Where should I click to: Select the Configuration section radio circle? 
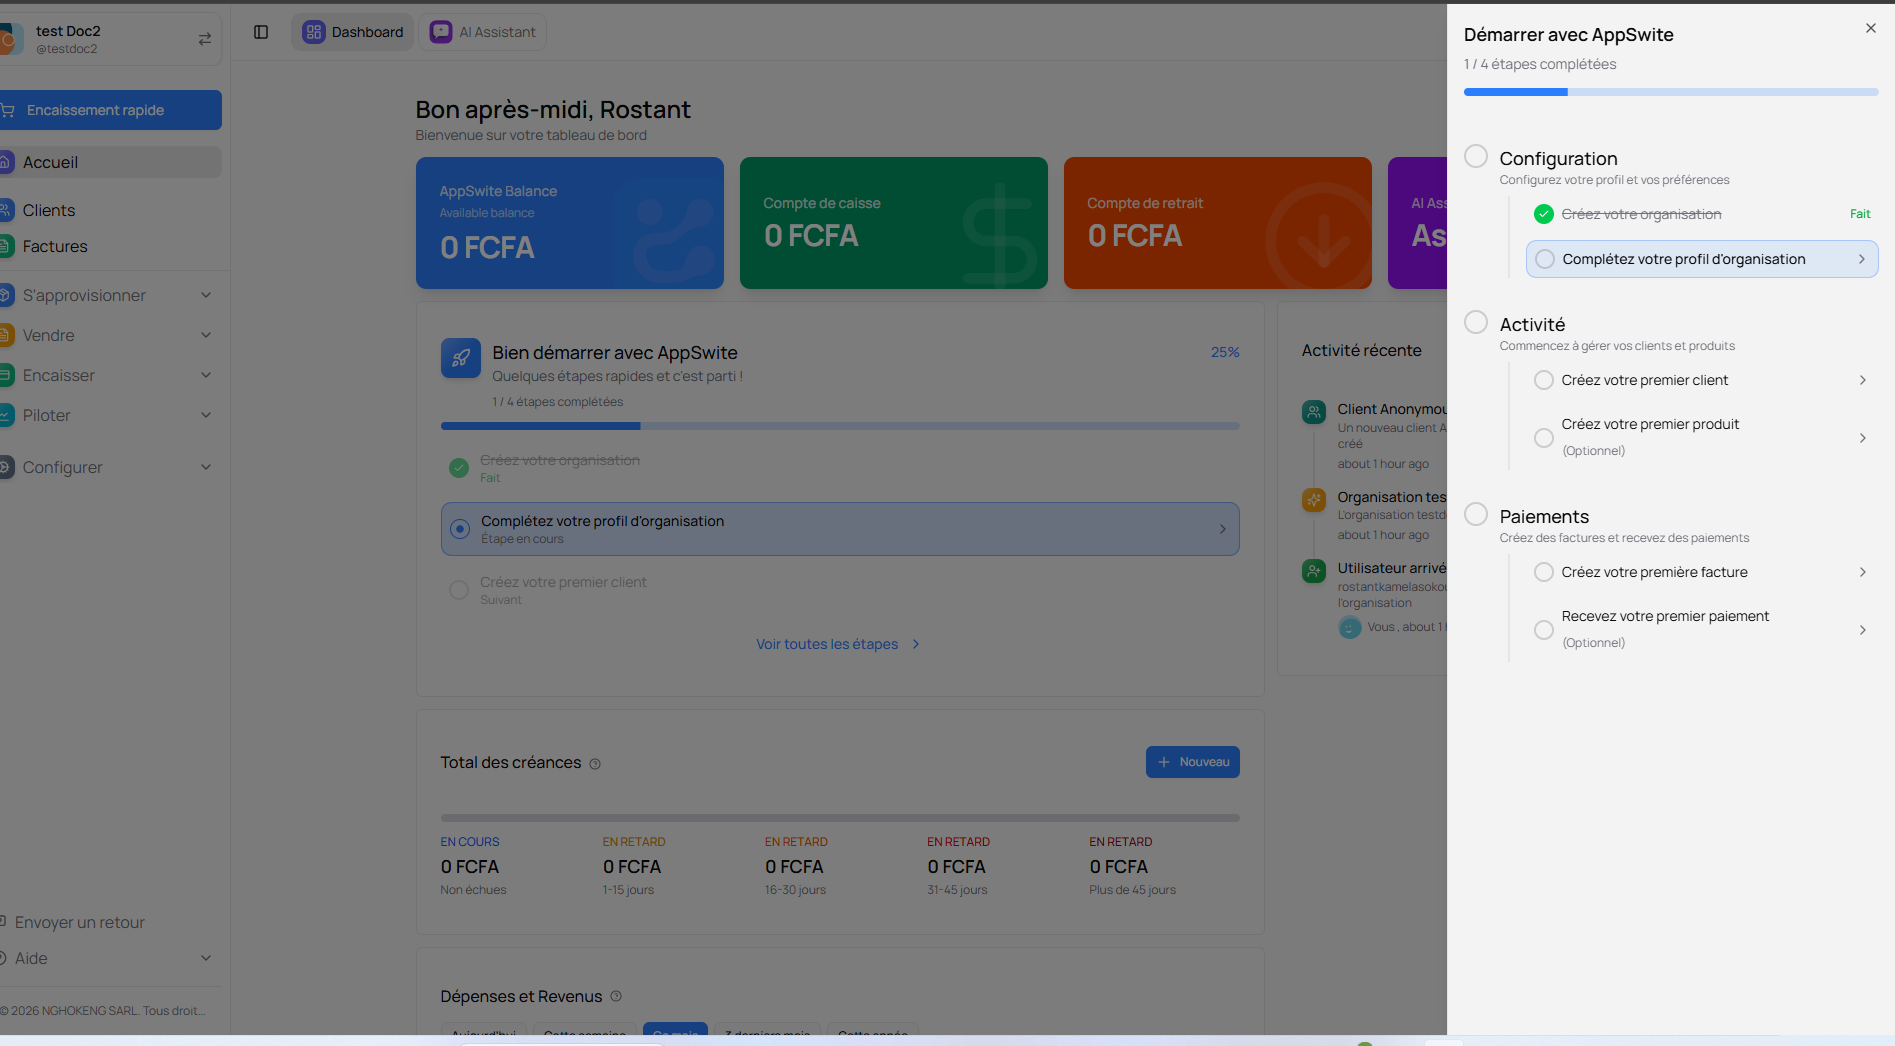tap(1475, 156)
